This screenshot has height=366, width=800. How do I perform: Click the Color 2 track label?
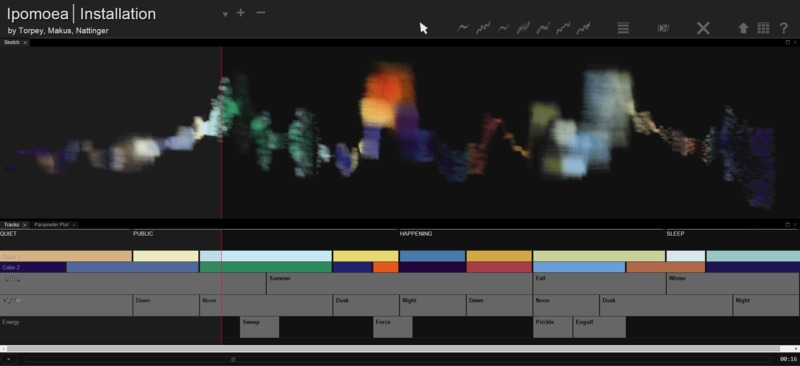11,267
